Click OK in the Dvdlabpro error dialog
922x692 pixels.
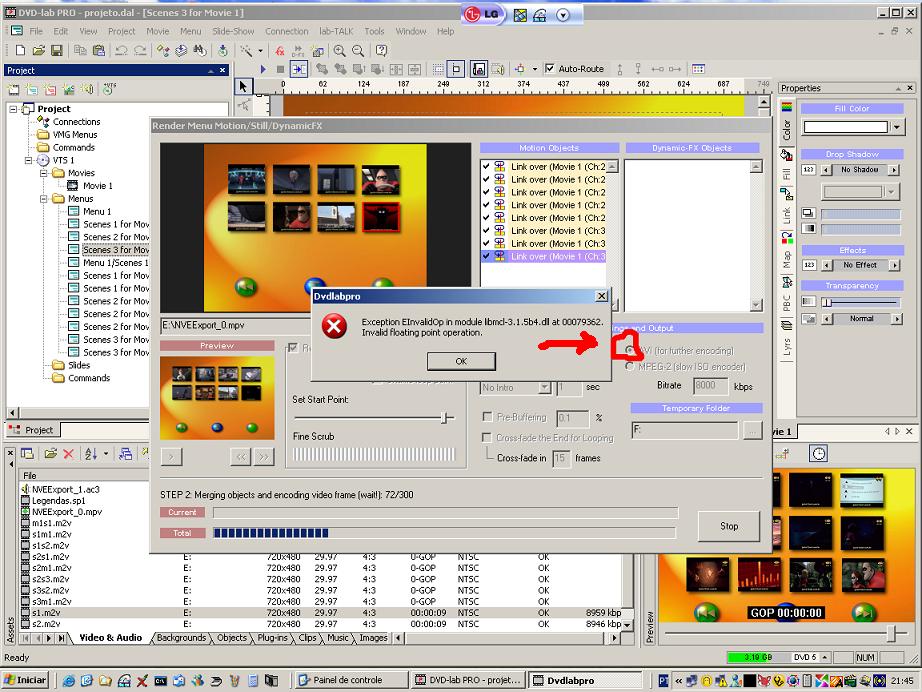pyautogui.click(x=461, y=361)
